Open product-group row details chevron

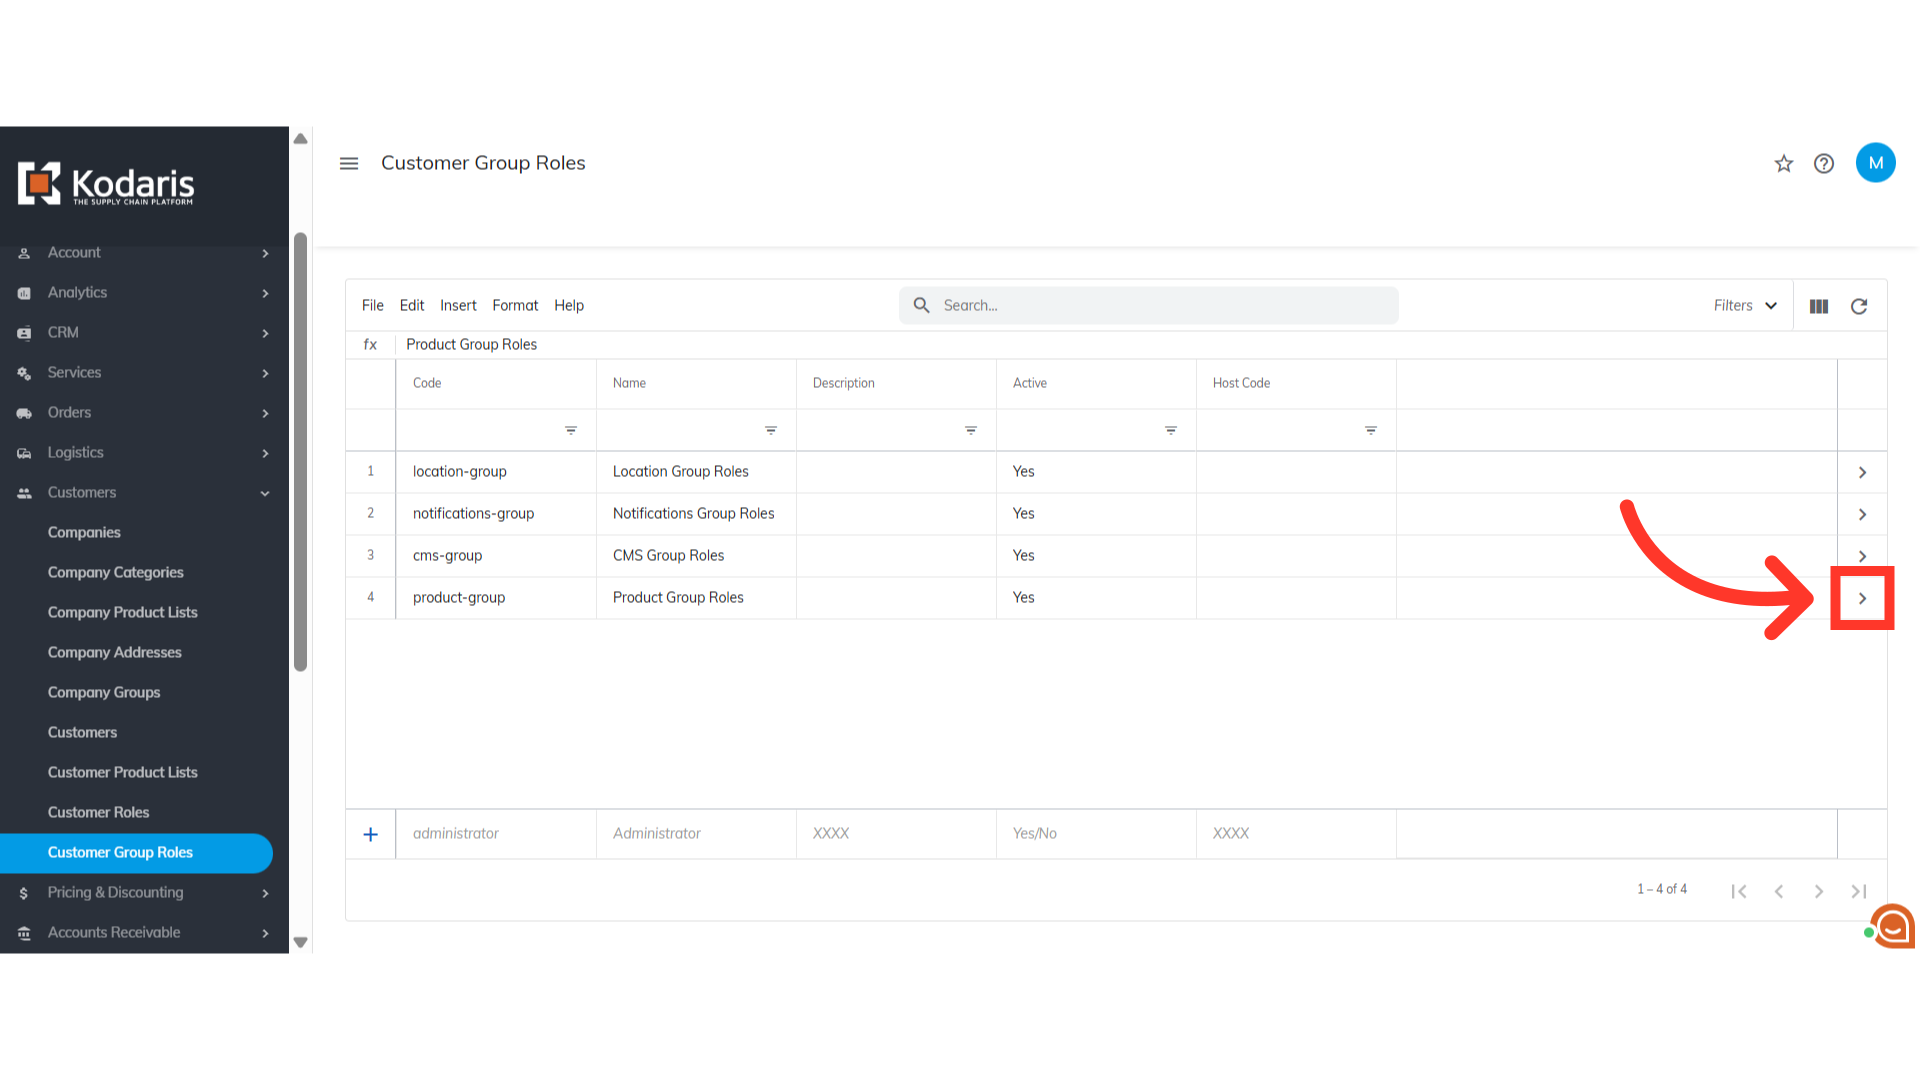1862,598
